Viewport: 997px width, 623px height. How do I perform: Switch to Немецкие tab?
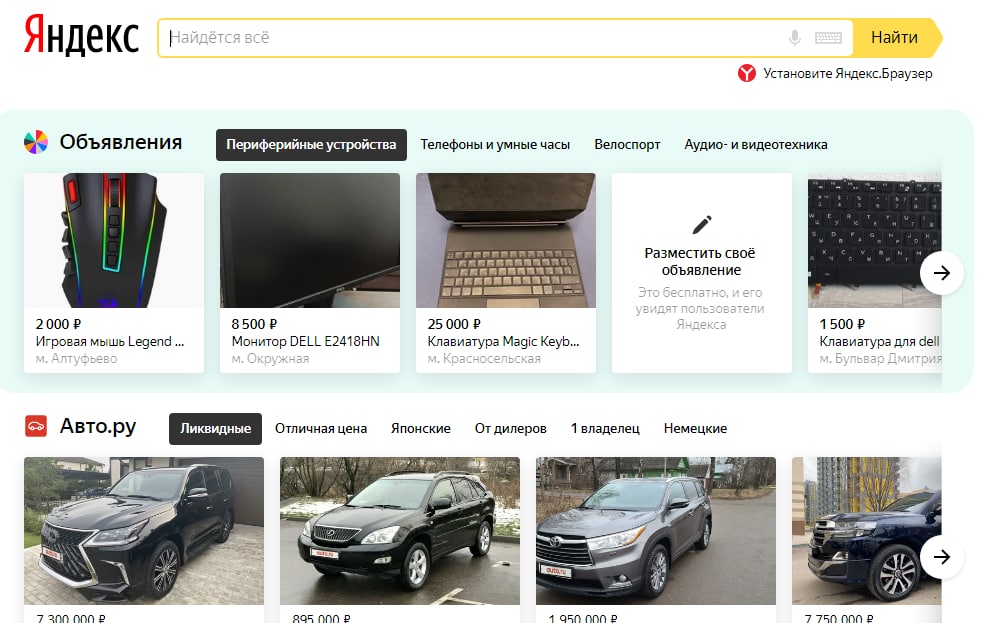tap(695, 428)
